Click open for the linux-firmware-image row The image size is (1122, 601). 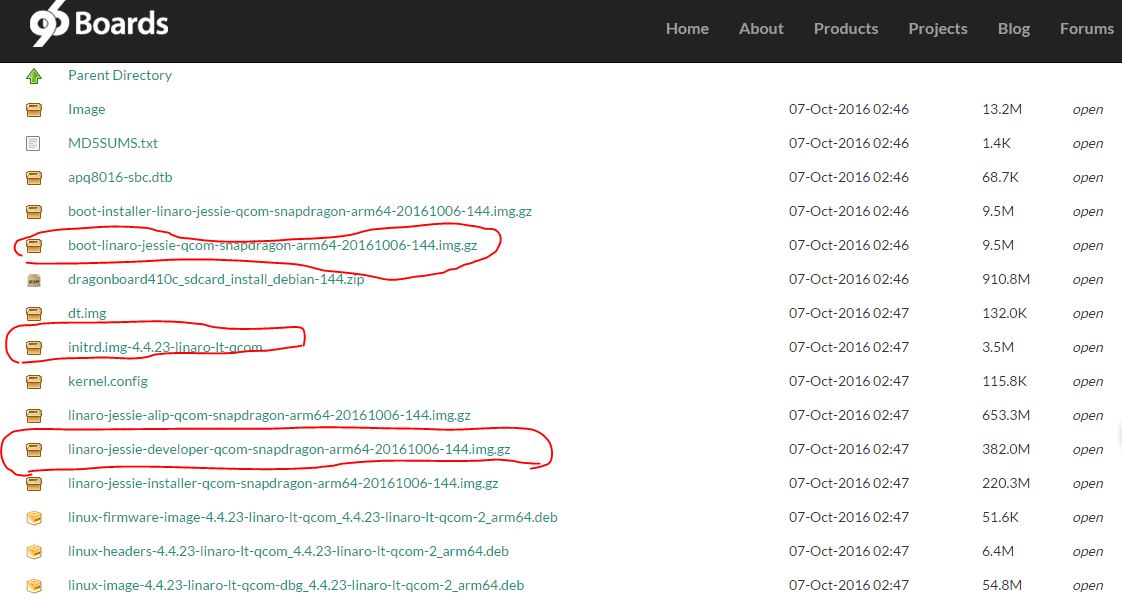pos(1088,517)
